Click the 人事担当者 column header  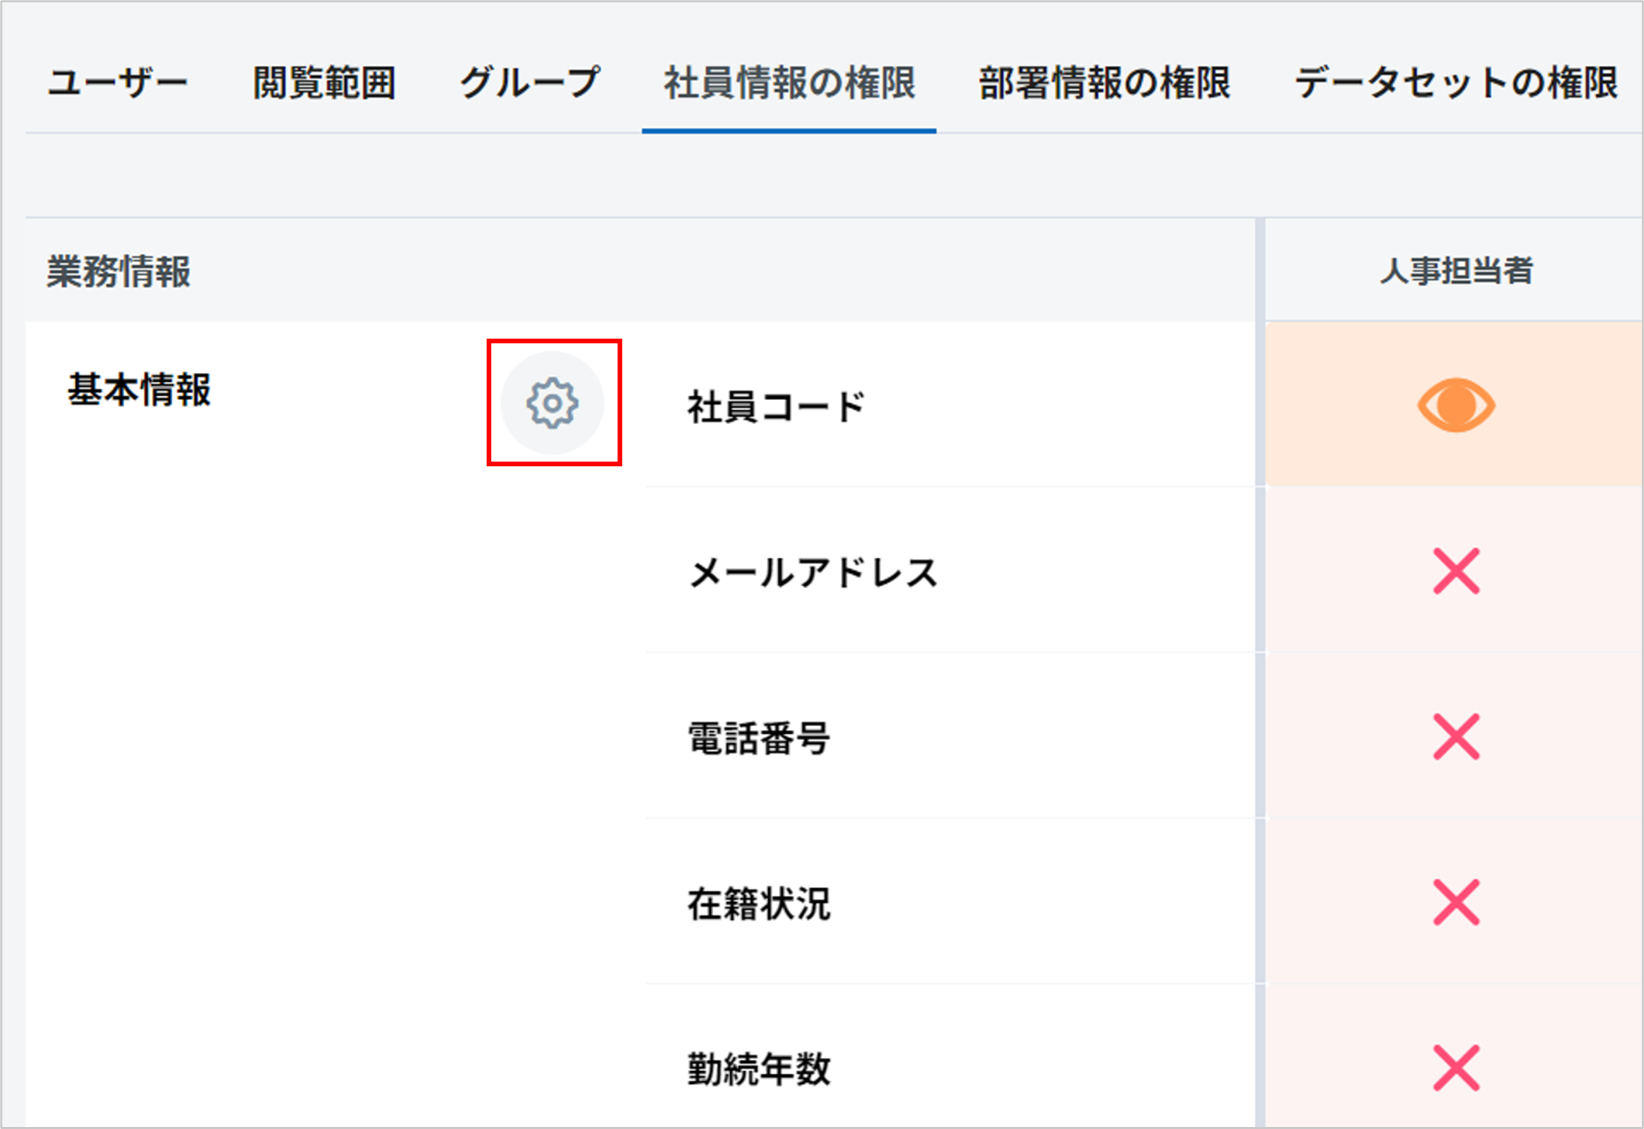click(x=1455, y=271)
